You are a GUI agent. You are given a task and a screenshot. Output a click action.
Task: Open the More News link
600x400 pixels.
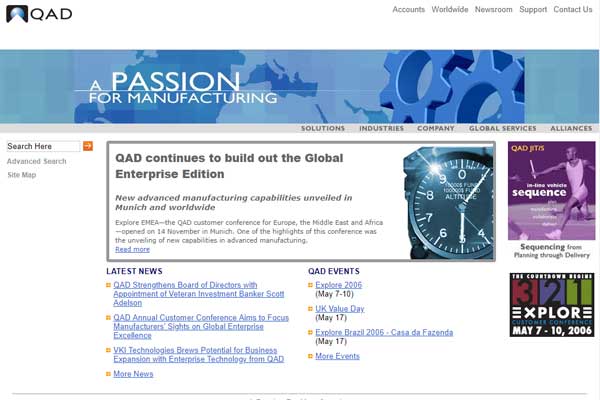133,374
